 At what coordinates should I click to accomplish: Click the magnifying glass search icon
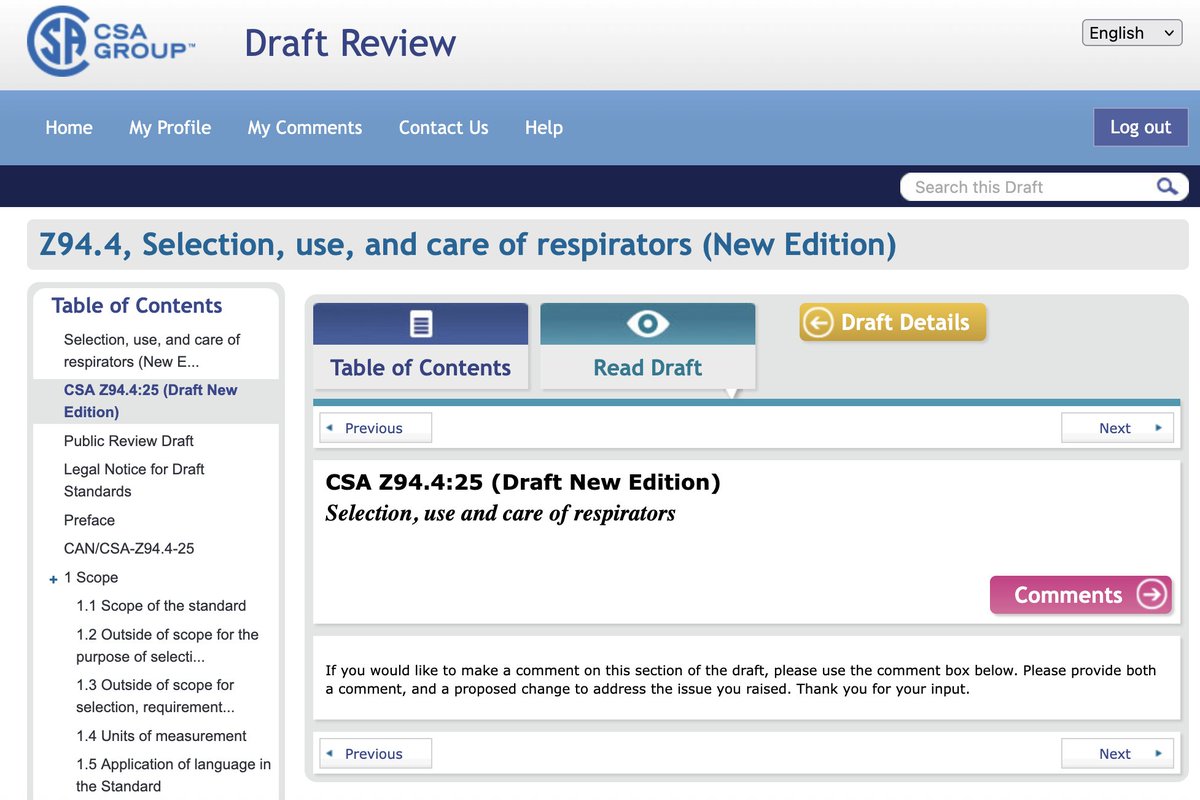click(x=1166, y=187)
